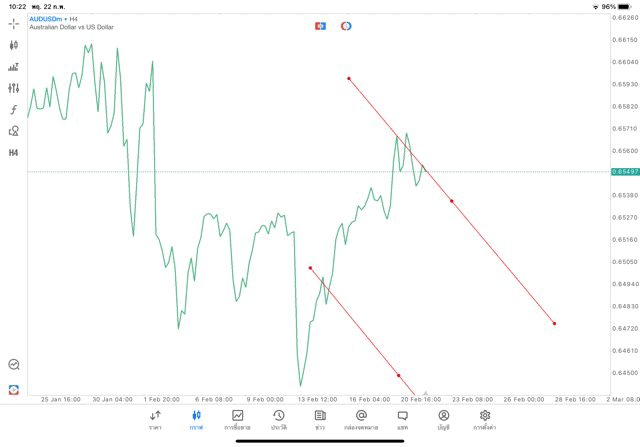Open the indicators function icon
Image resolution: width=640 pixels, height=447 pixels.
(13, 109)
